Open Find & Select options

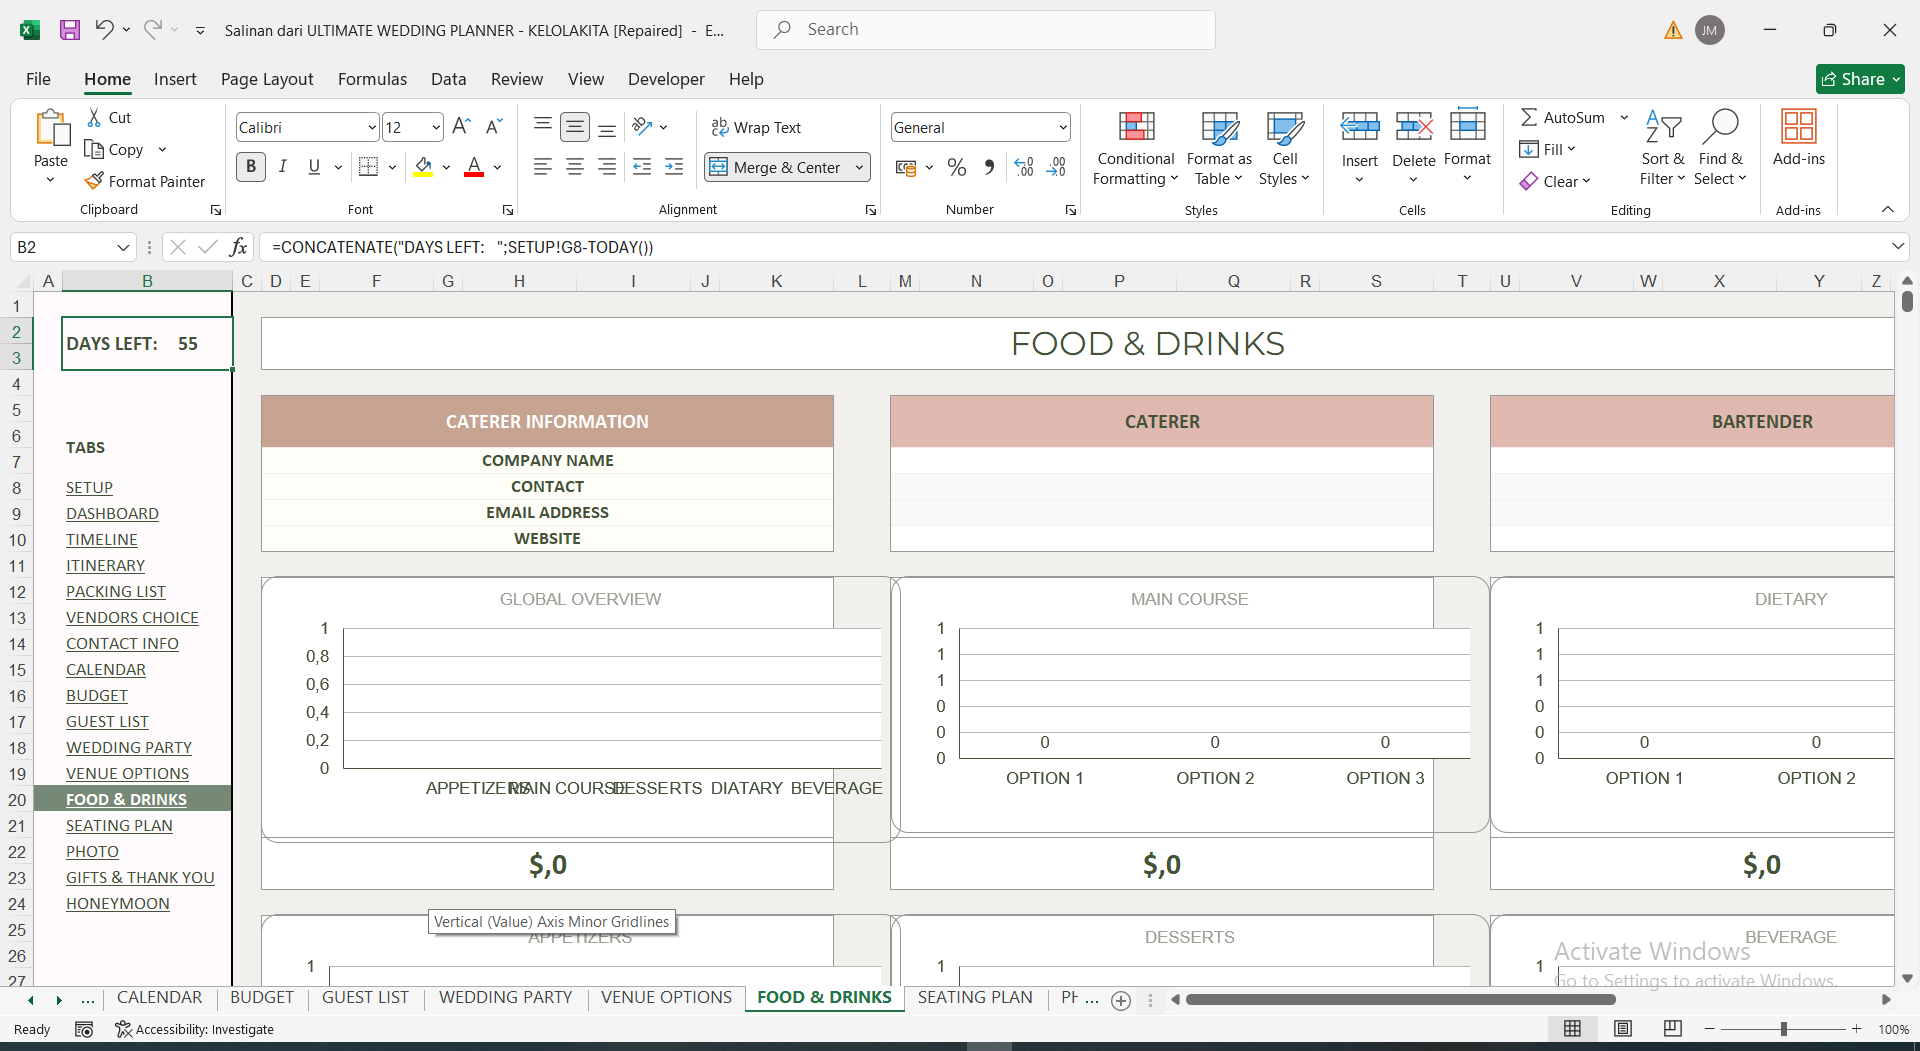point(1720,148)
